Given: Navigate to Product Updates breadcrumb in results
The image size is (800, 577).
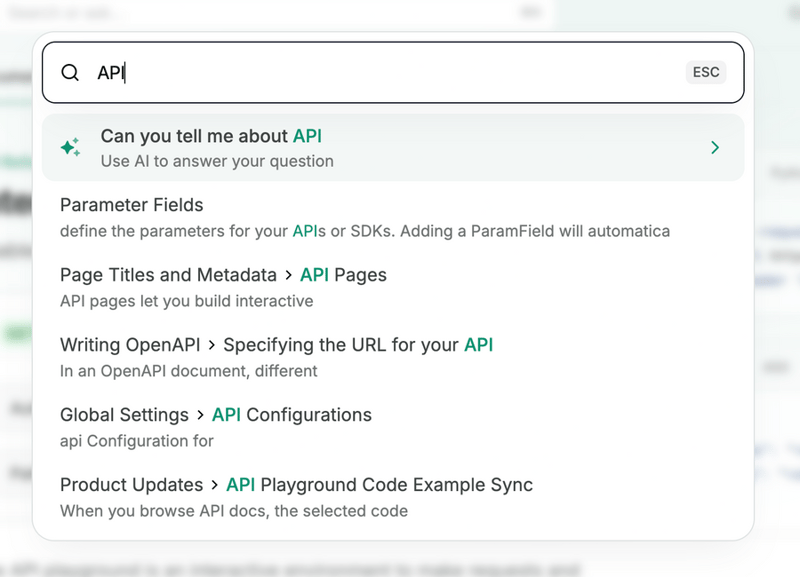Looking at the screenshot, I should tap(131, 485).
